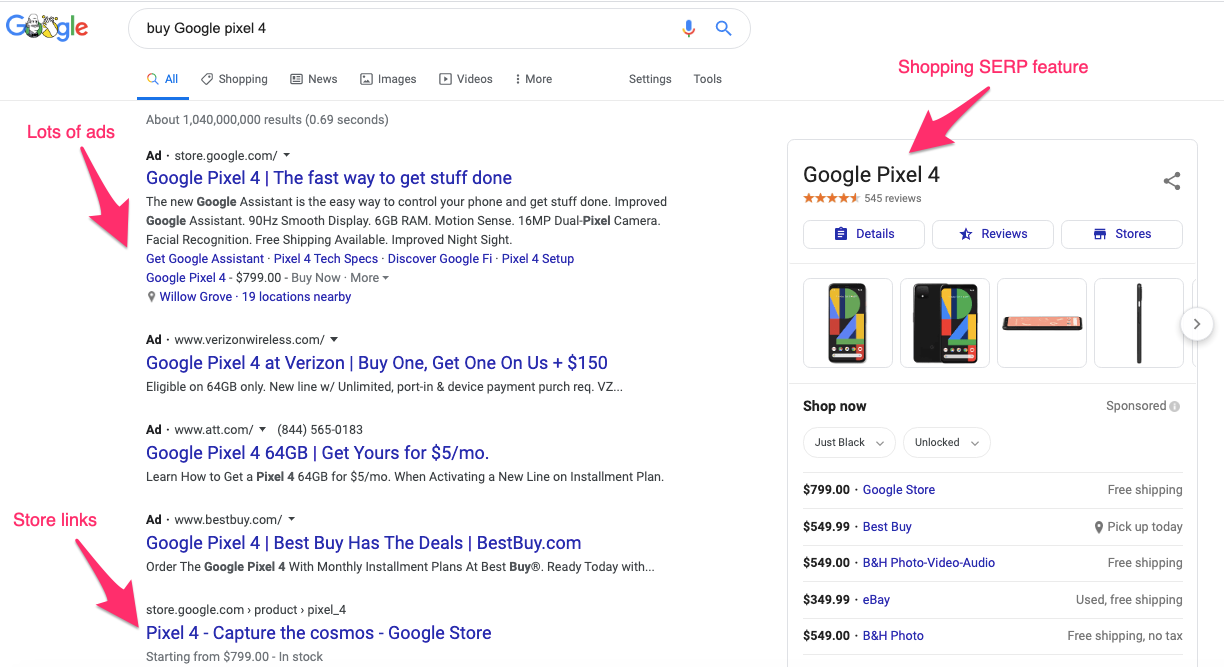Click the blue search magnifier icon
The width and height of the screenshot is (1224, 667).
[x=724, y=29]
